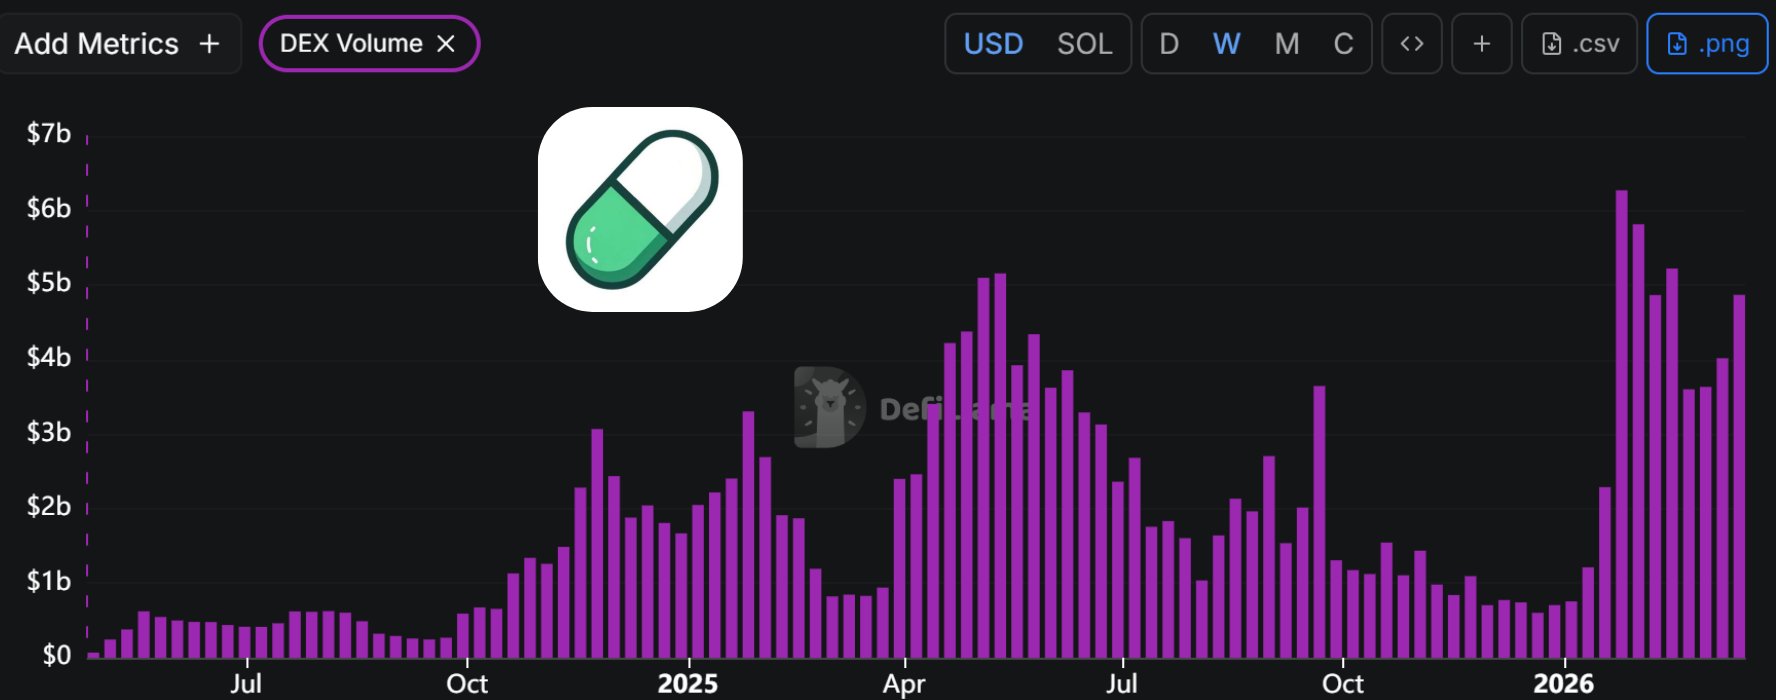
Task: Select weekly (W) interval
Action: pyautogui.click(x=1226, y=44)
